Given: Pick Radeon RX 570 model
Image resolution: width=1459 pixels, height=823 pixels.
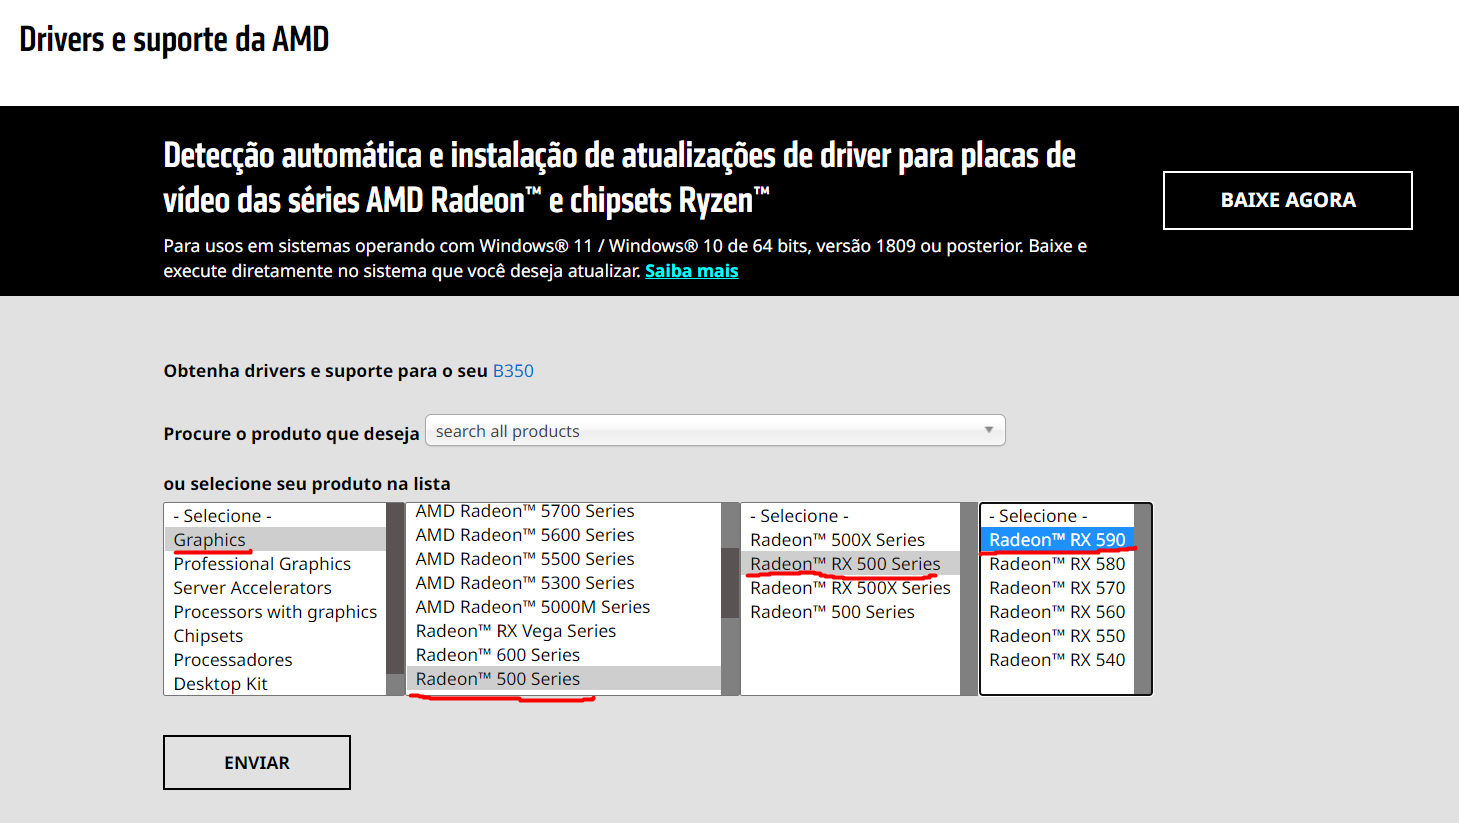Looking at the screenshot, I should coord(1057,588).
